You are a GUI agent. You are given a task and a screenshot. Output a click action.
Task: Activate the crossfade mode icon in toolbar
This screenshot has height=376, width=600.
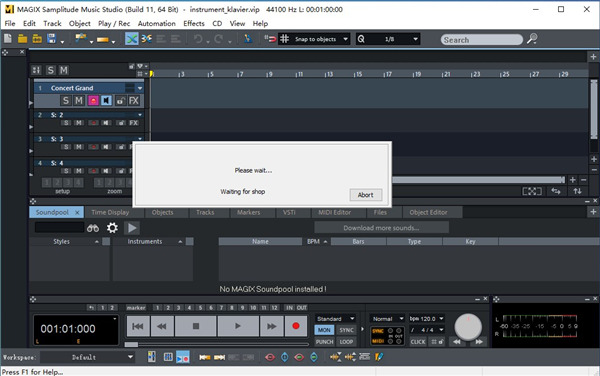pyautogui.click(x=132, y=39)
